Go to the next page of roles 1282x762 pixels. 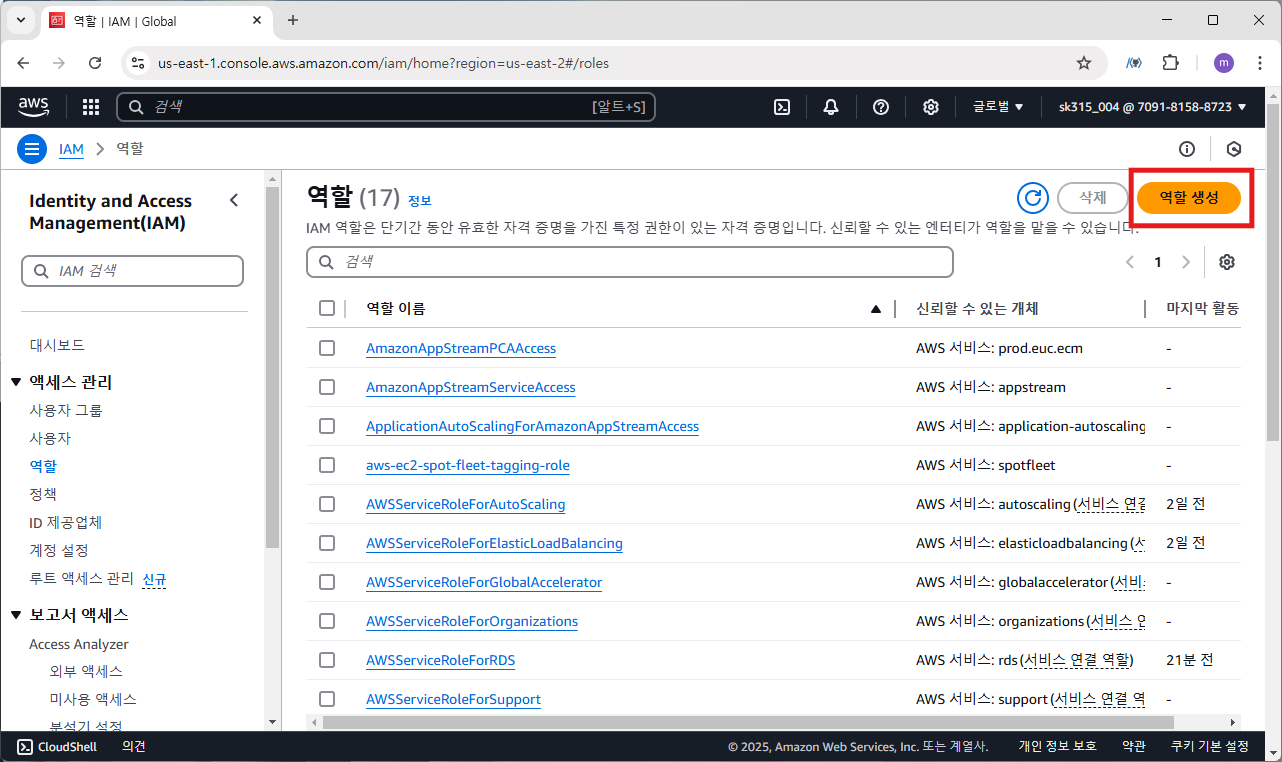pos(1186,262)
